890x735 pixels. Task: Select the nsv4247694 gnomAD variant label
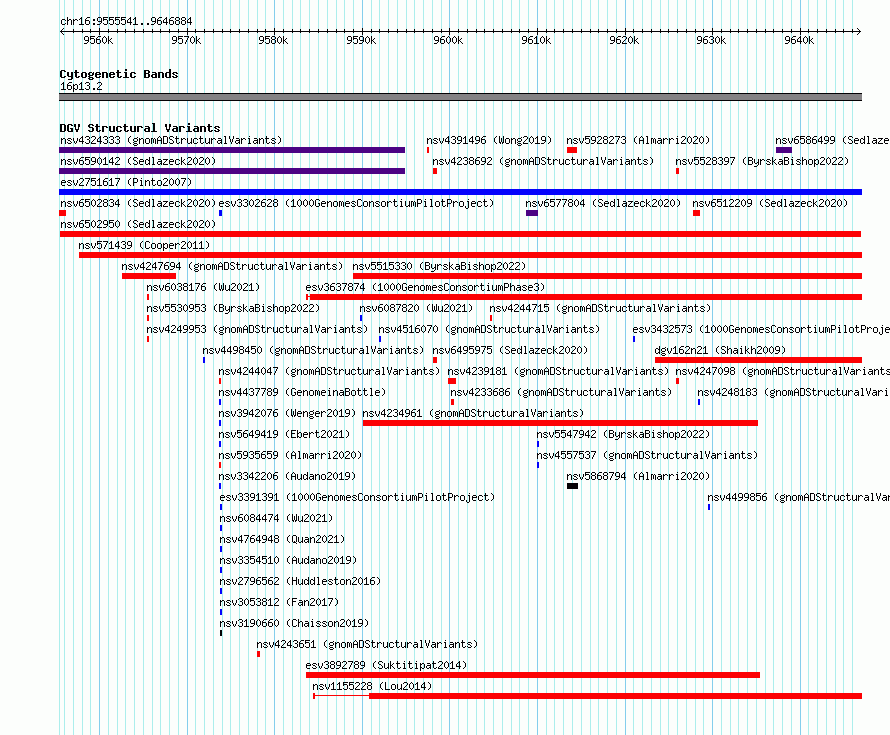pos(232,266)
